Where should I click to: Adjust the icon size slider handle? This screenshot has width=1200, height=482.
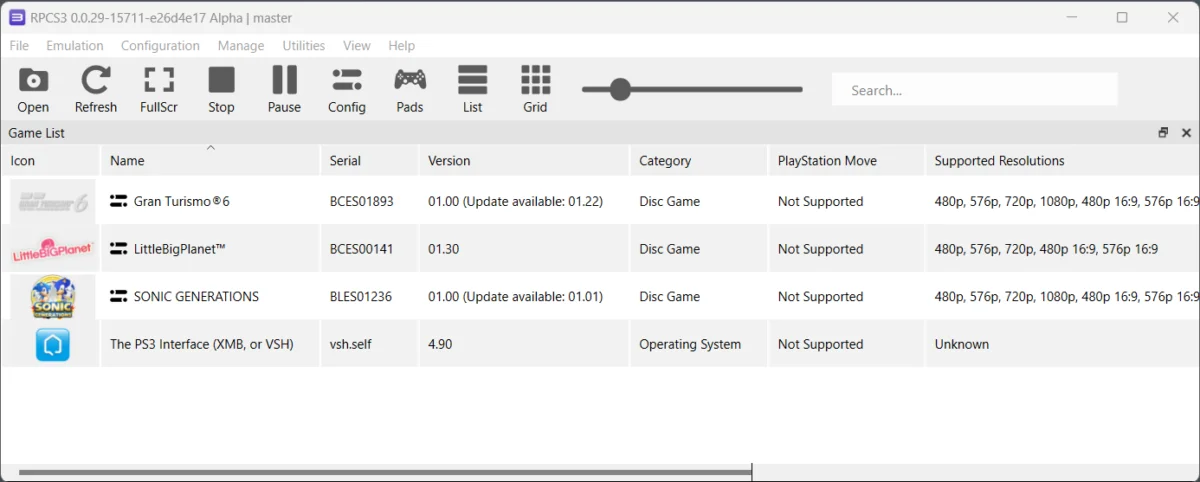click(620, 90)
